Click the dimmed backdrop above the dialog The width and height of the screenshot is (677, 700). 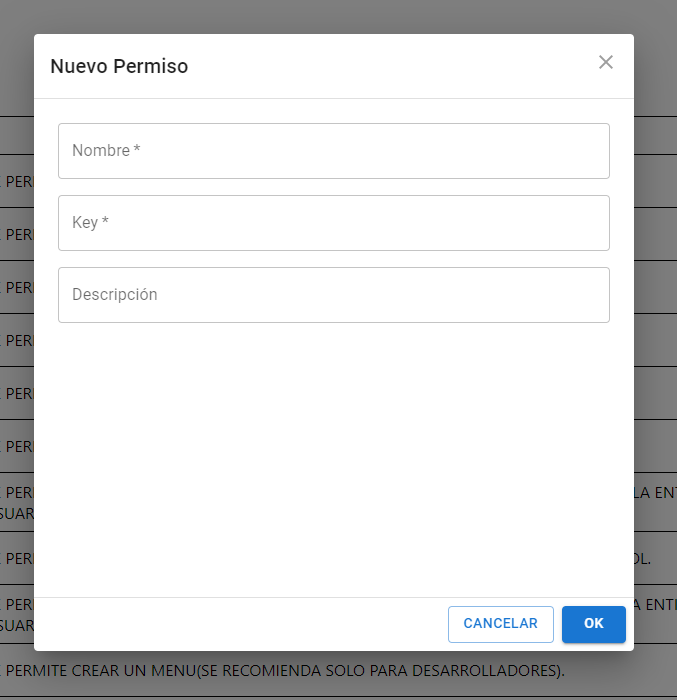point(338,16)
